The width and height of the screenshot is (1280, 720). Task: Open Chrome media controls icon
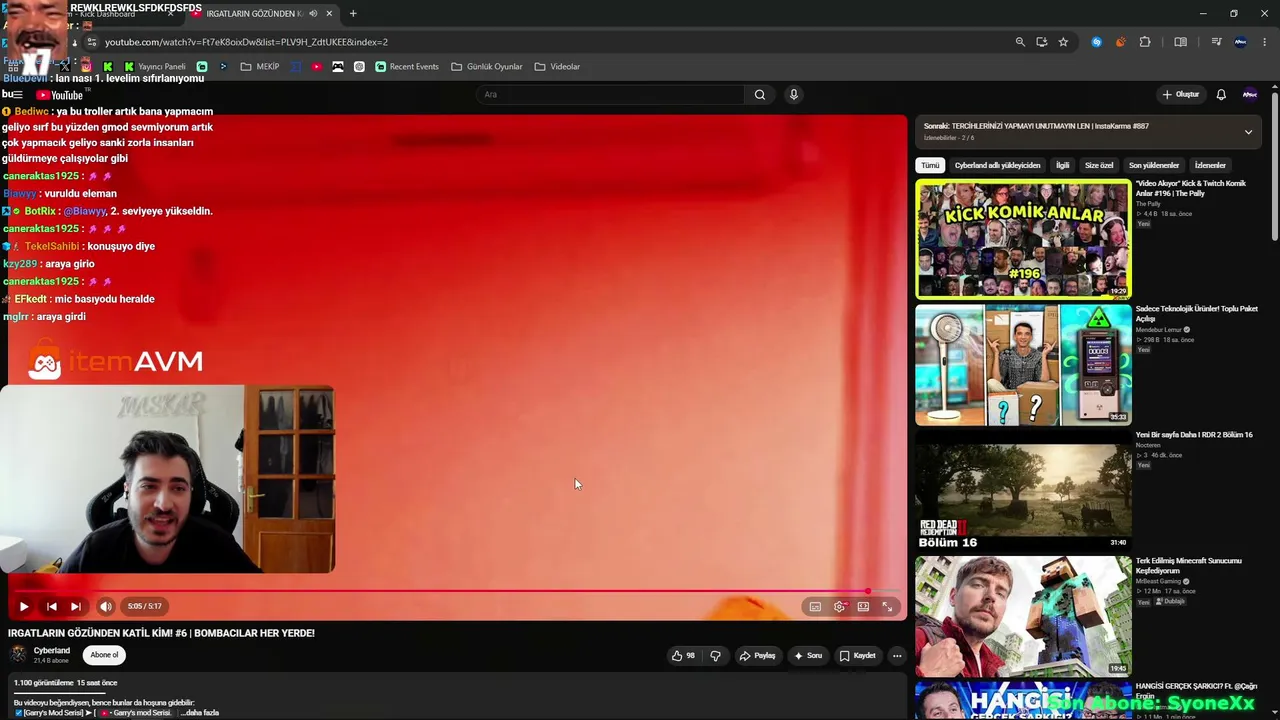click(1216, 42)
